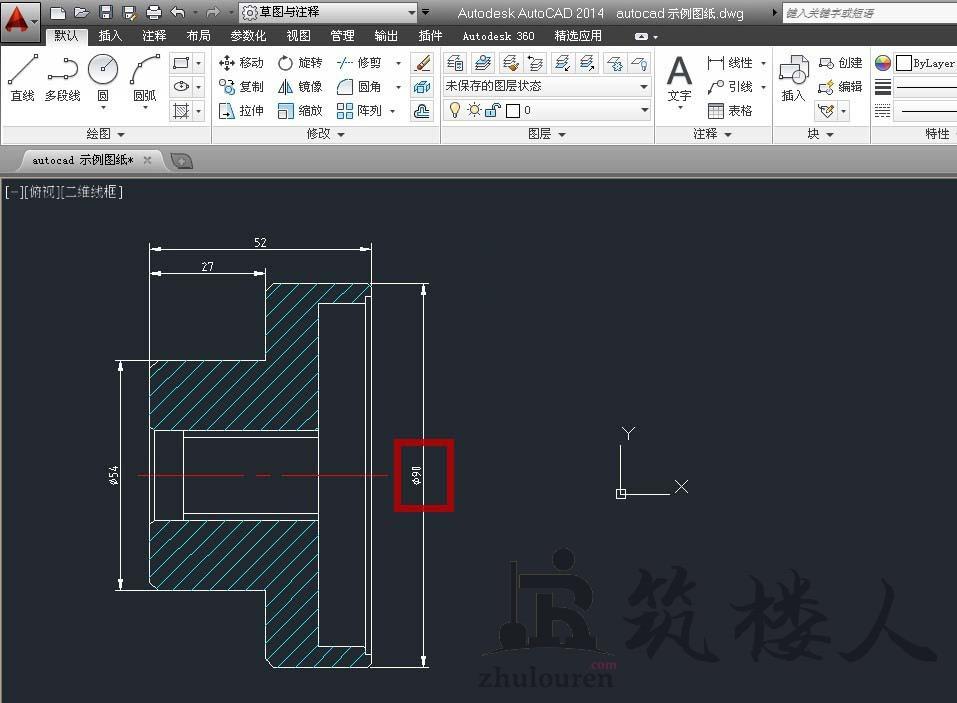
Task: Open the AutoCAD application menu logo
Action: coord(20,21)
